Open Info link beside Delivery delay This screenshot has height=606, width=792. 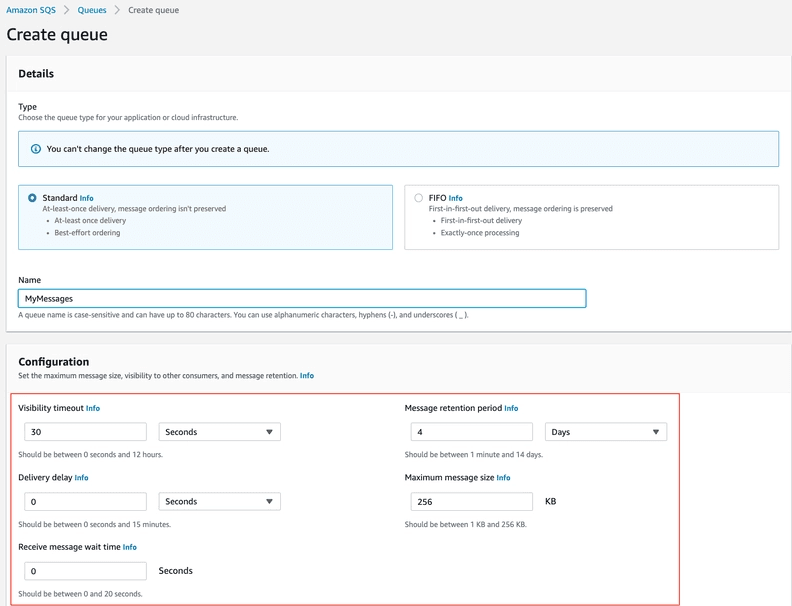[81, 478]
